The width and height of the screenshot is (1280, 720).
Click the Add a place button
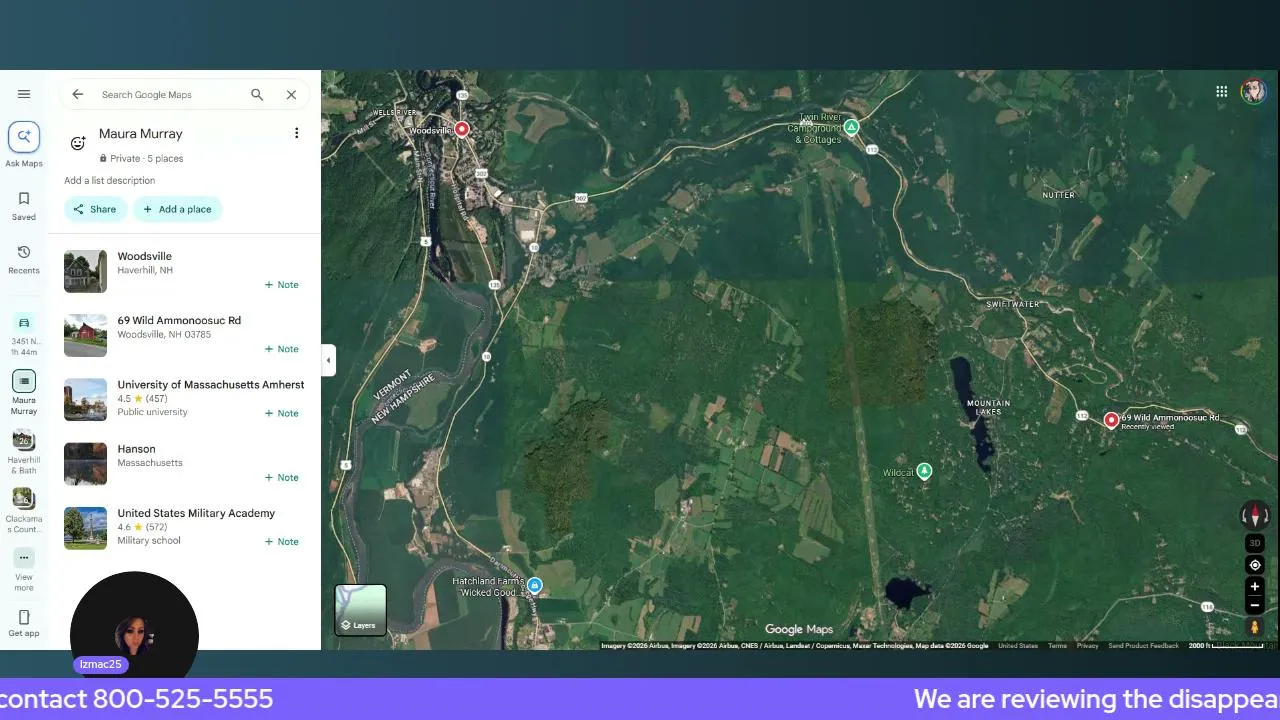pos(177,209)
